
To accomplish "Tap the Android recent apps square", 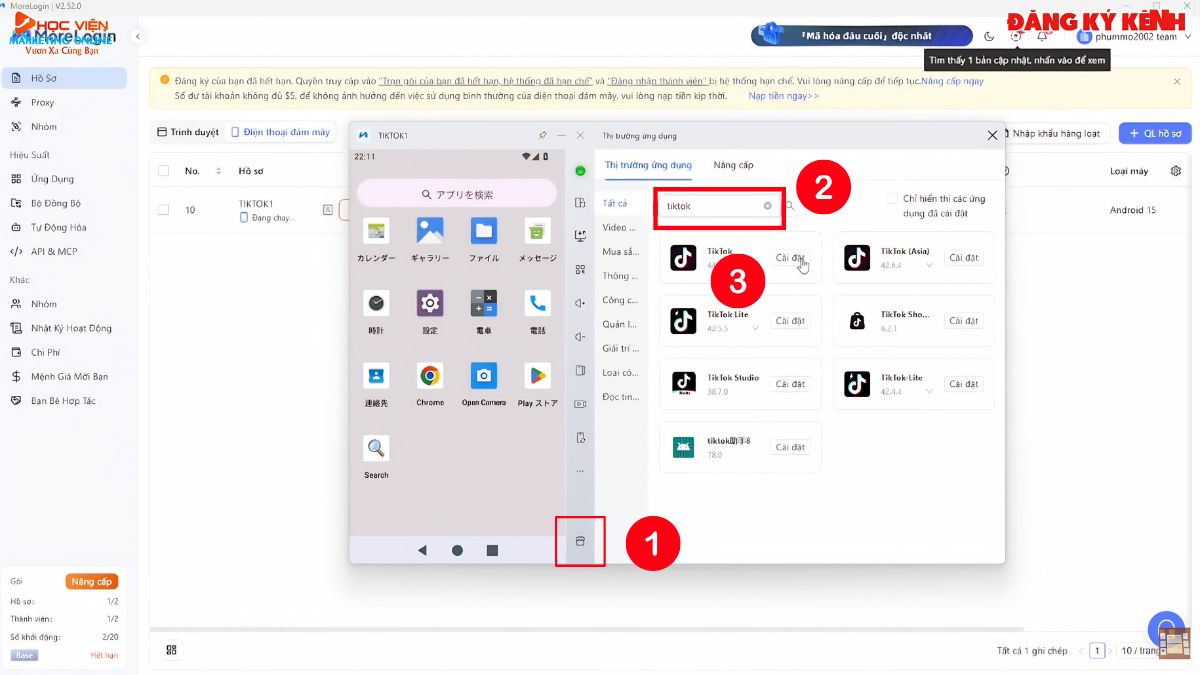I will tap(492, 550).
